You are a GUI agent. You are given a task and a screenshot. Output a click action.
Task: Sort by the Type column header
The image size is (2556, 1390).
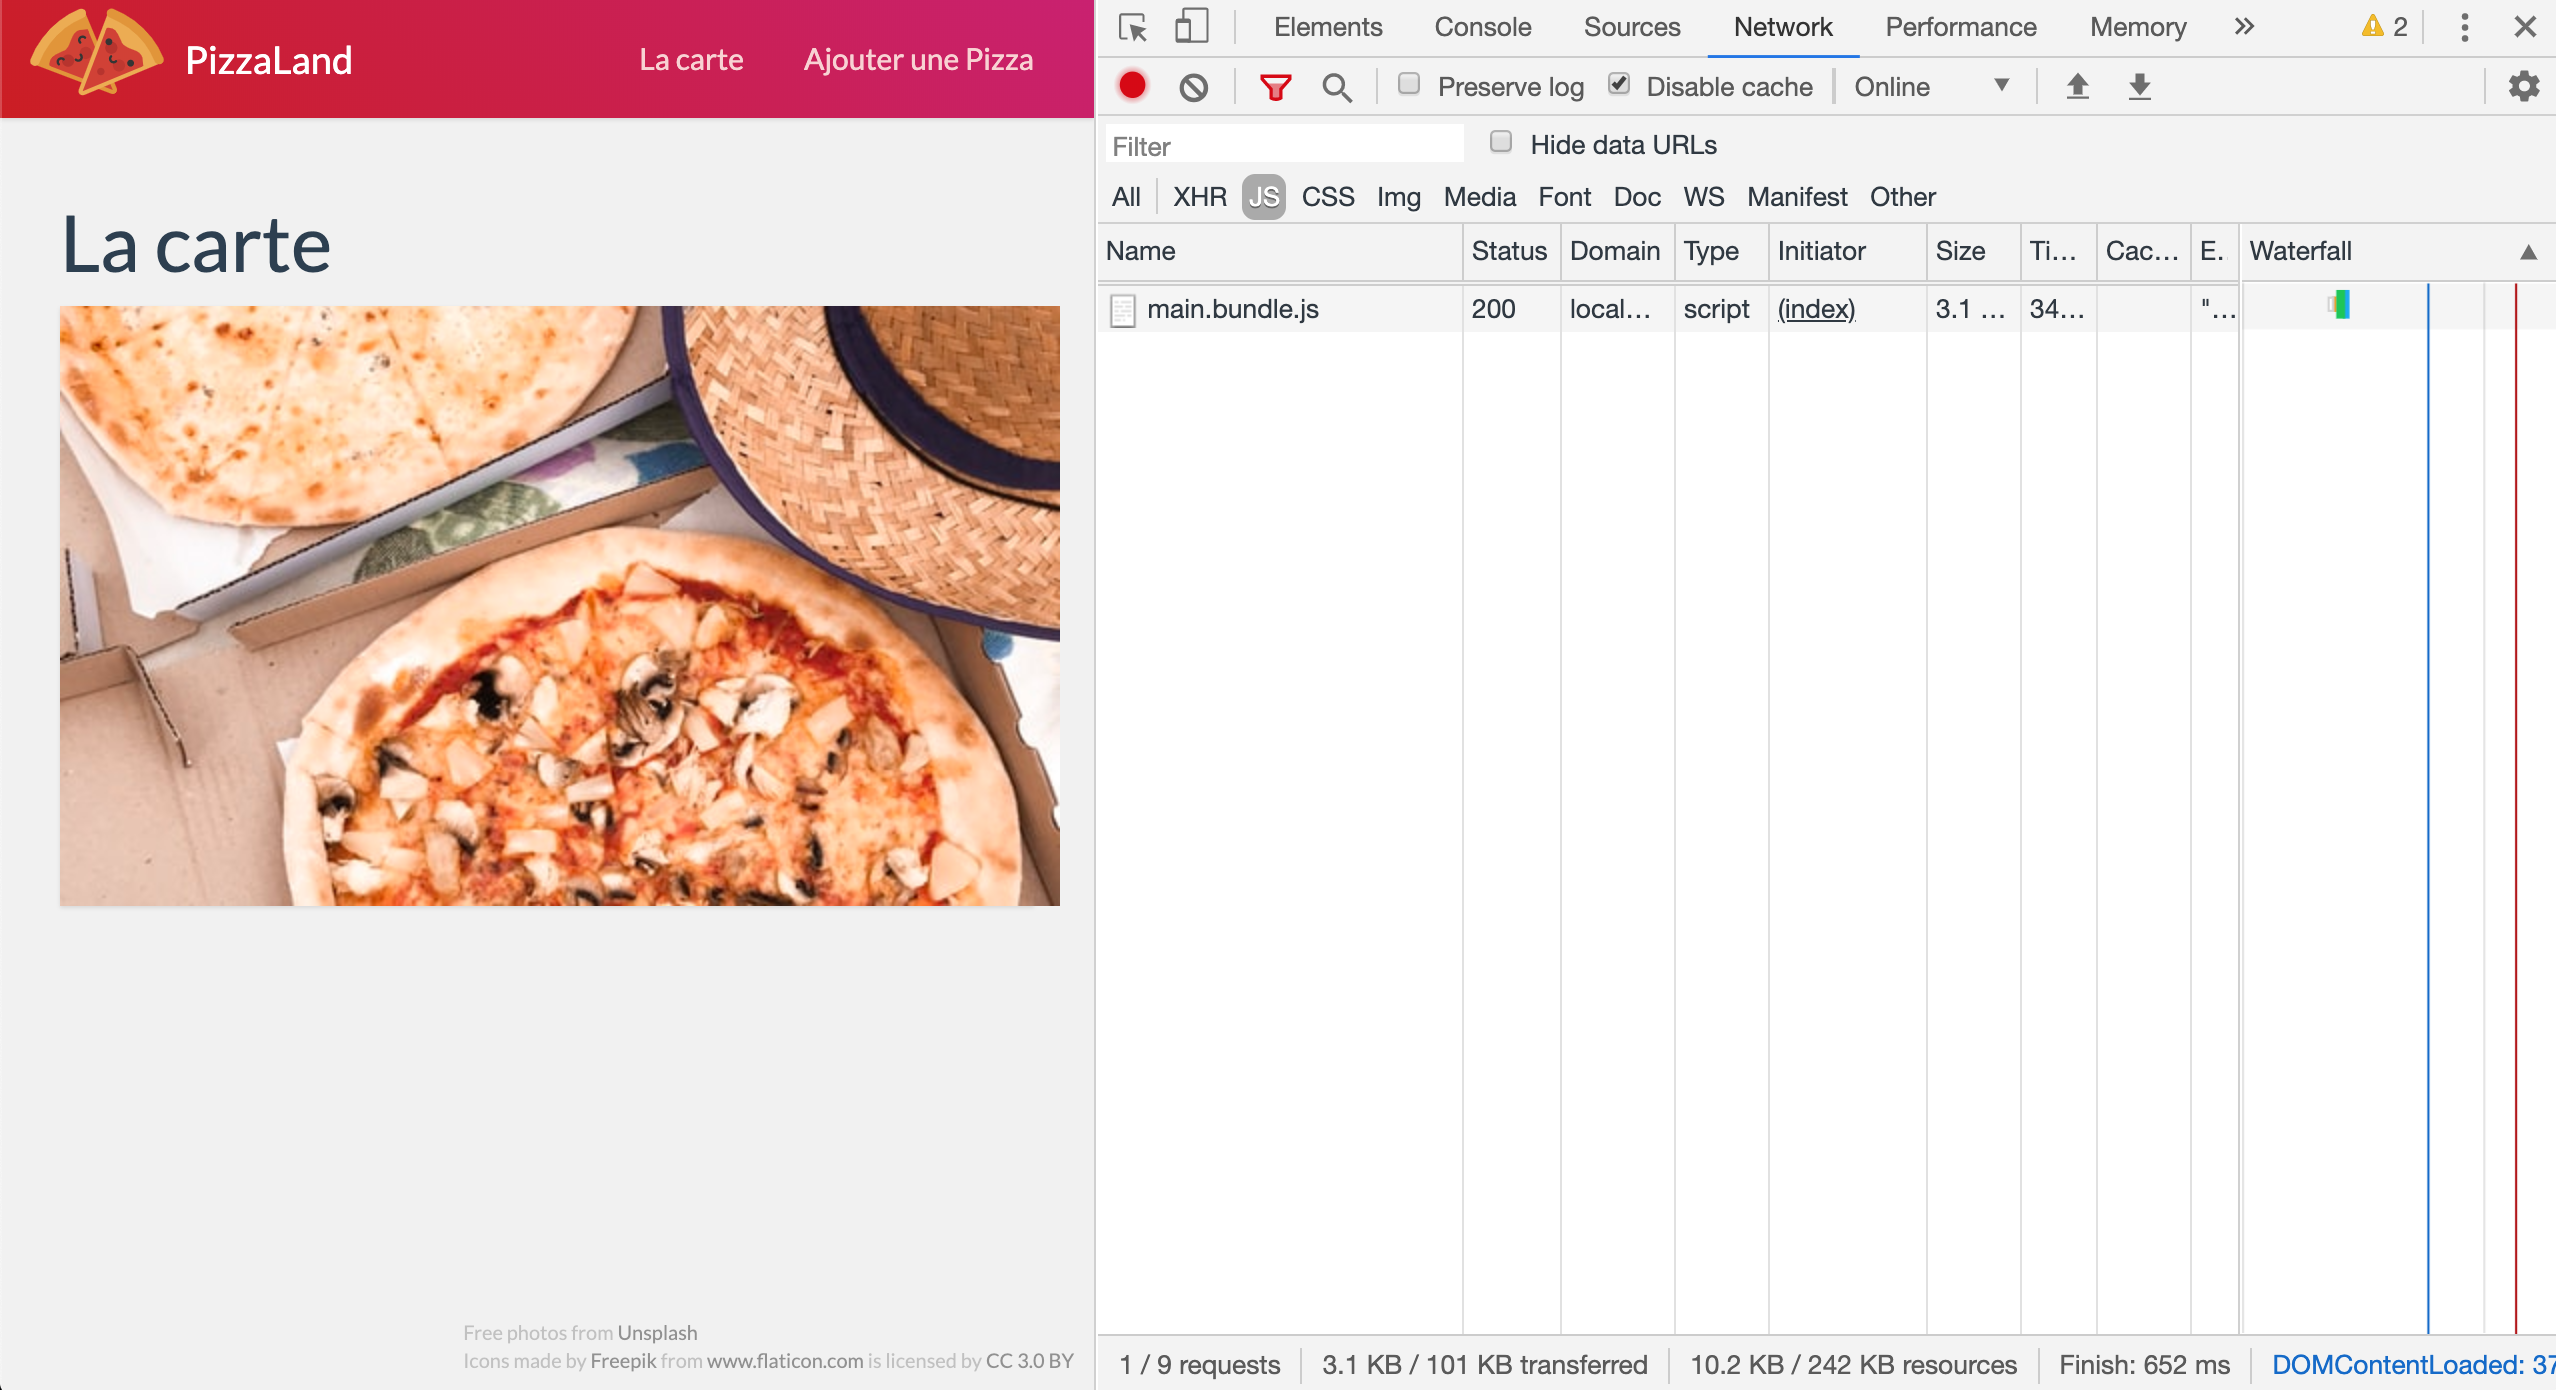click(1721, 251)
